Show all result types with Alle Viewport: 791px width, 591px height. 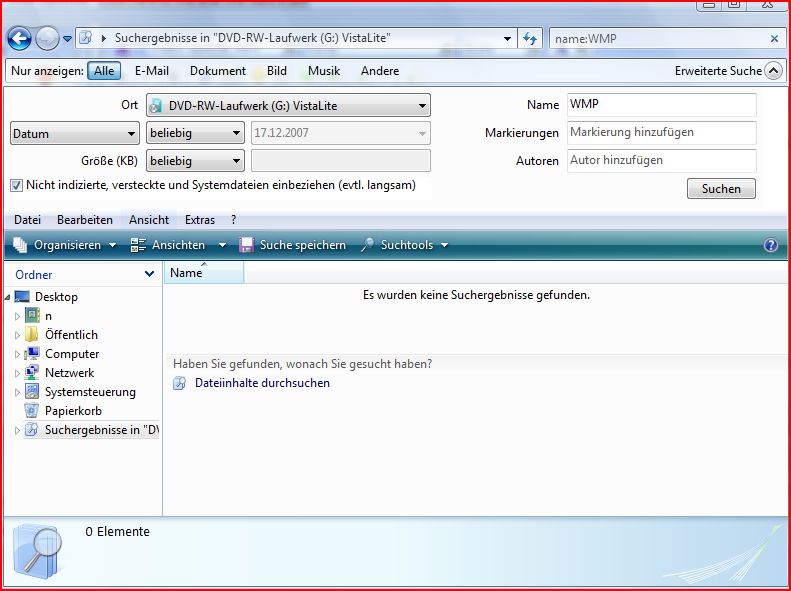coord(104,71)
